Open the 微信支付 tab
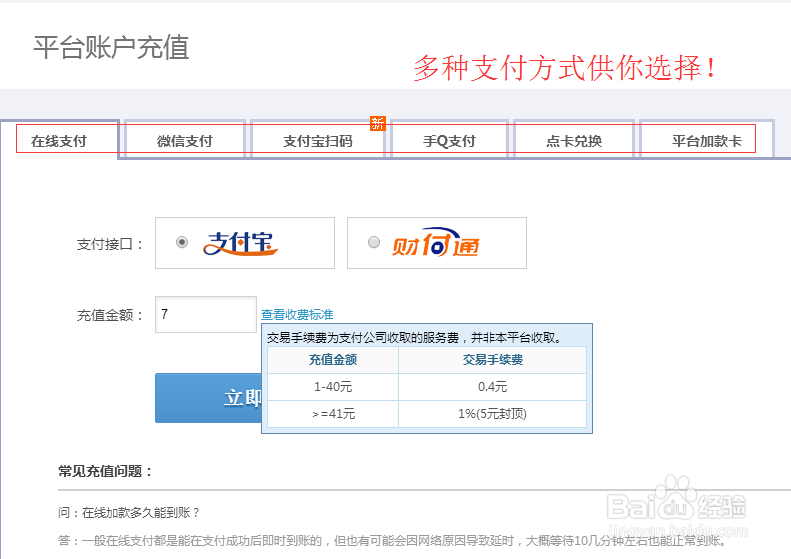Viewport: 791px width, 559px height. tap(185, 141)
